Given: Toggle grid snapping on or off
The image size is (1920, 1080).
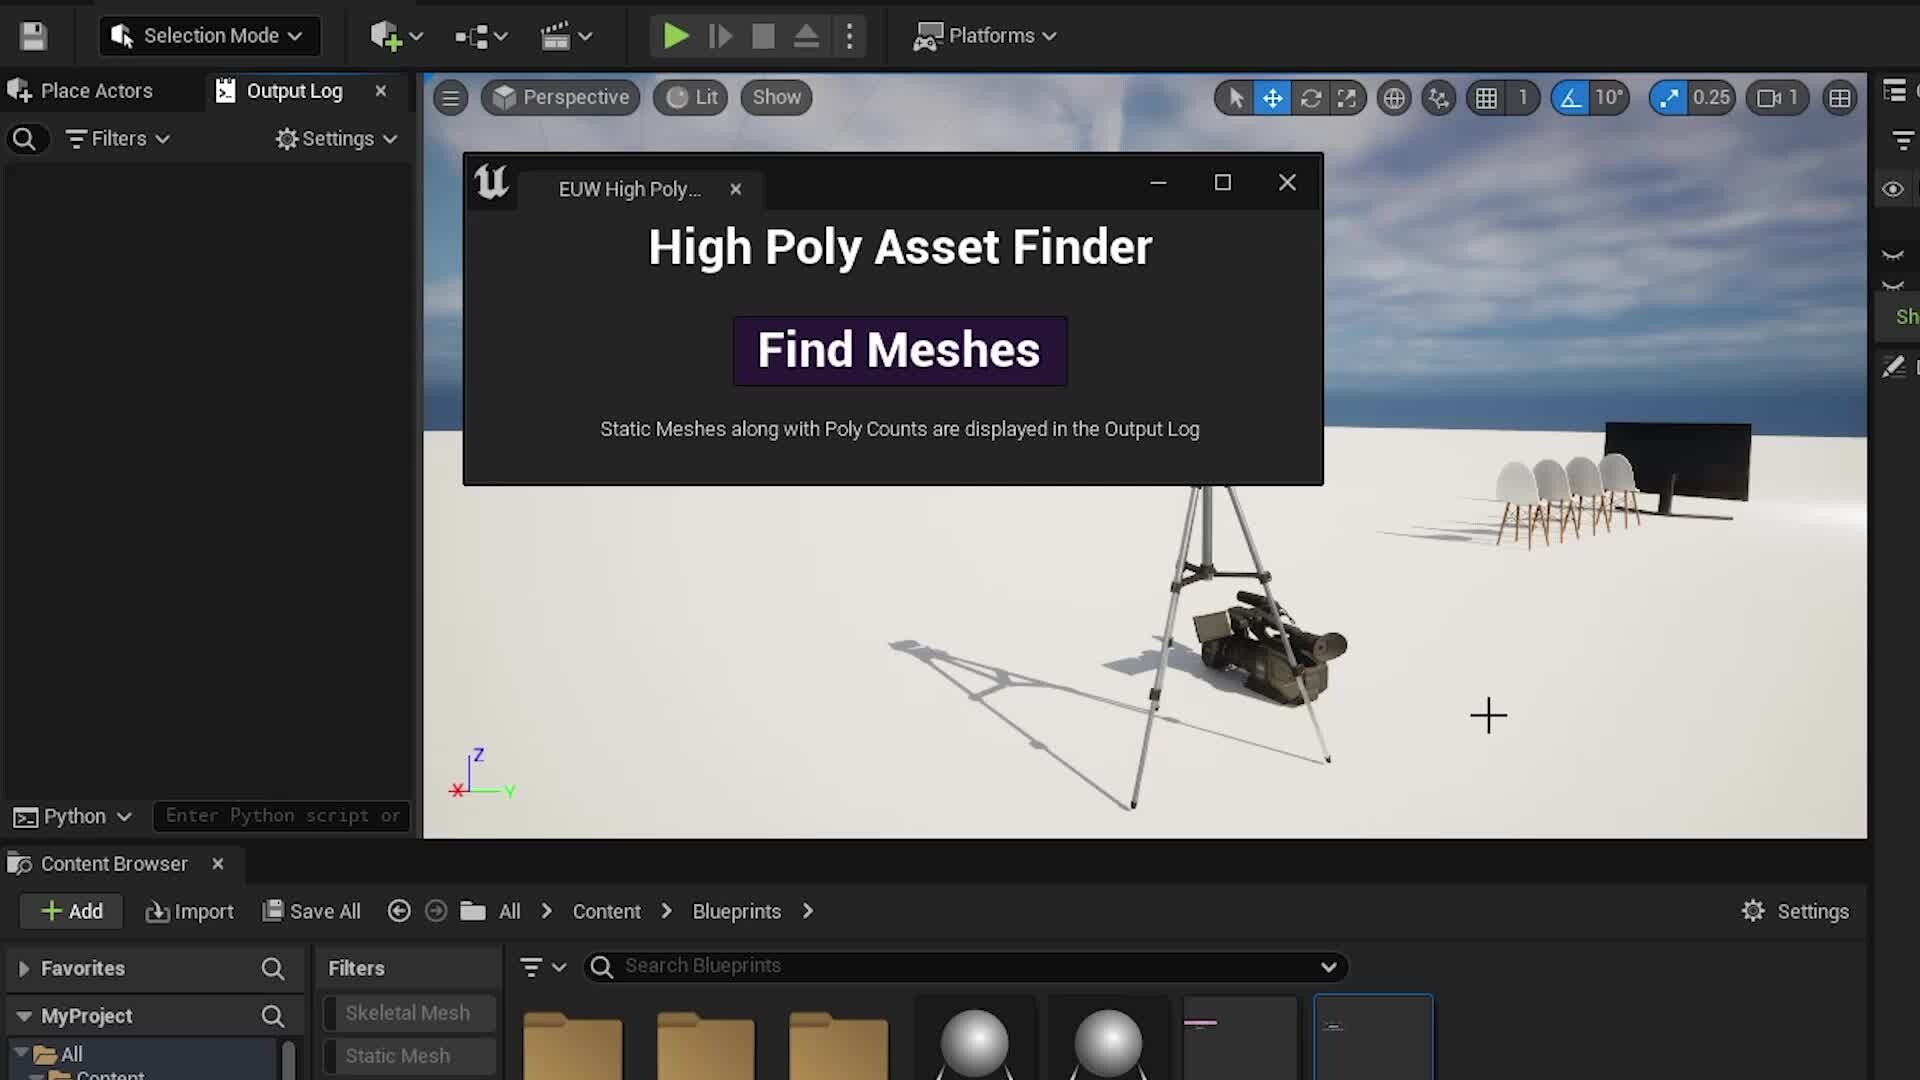Looking at the screenshot, I should coord(1486,97).
